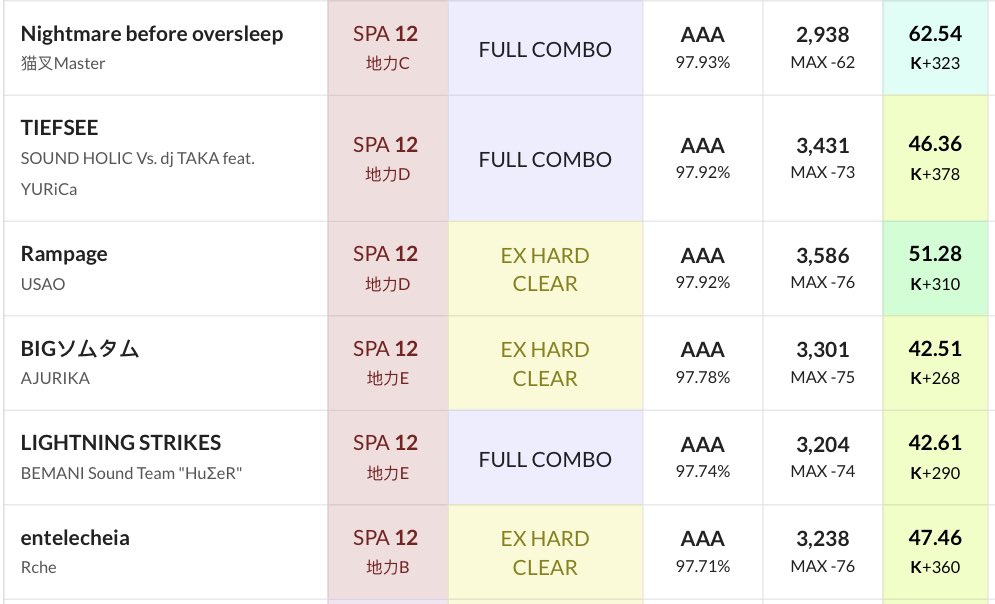
Task: Click the 2,938 score value
Action: [823, 34]
